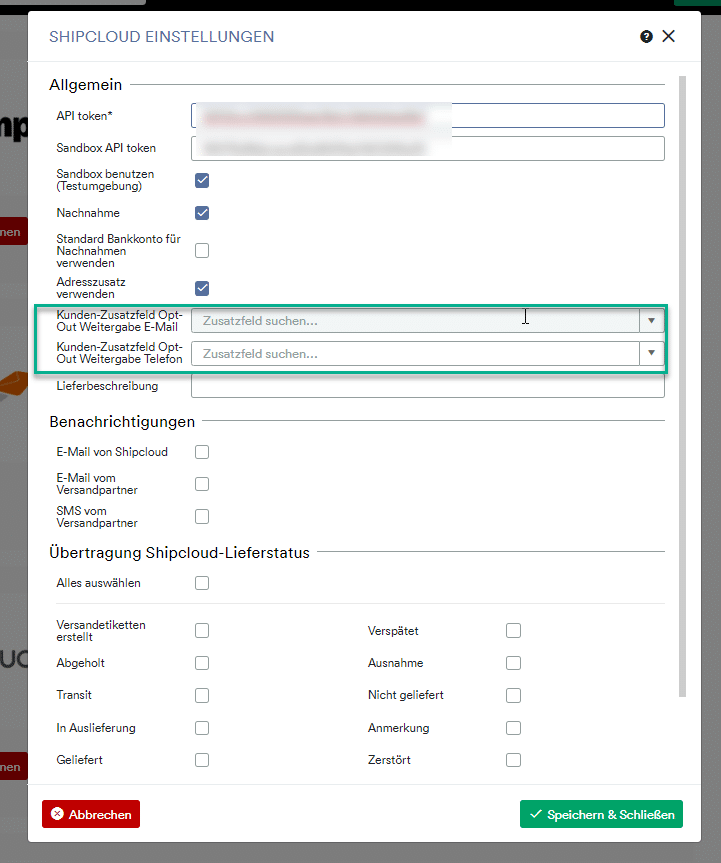Screen dimensions: 721x863
Task: Uncheck Sandbox benutzen (Testumgebung)
Action: [x=202, y=180]
